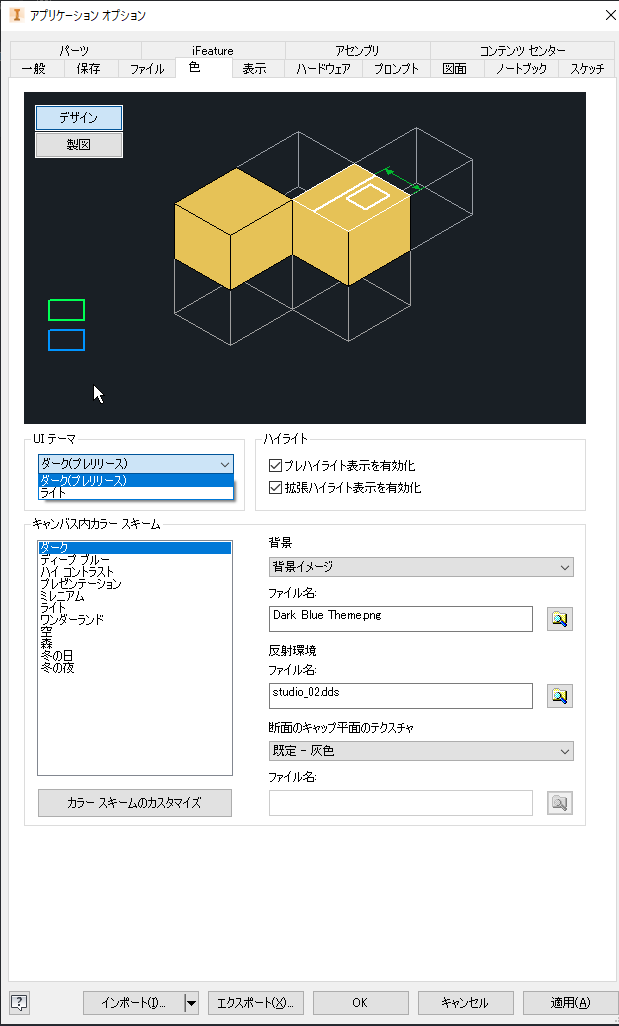Switch to the プロンプト tab
Screen dimensions: 619x1026
(396, 69)
